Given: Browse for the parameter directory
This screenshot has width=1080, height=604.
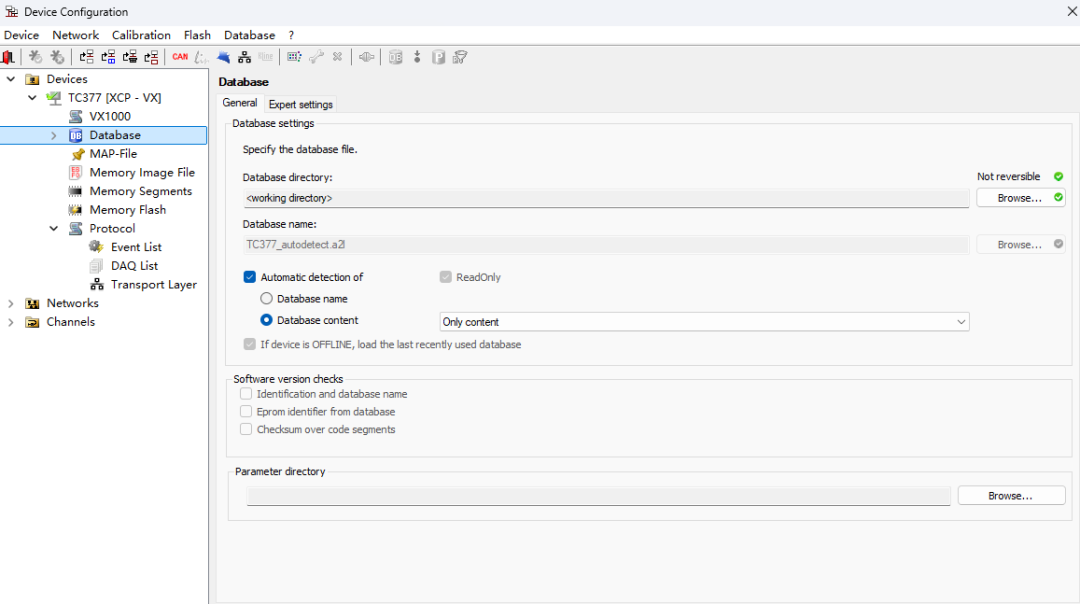Looking at the screenshot, I should [1010, 496].
